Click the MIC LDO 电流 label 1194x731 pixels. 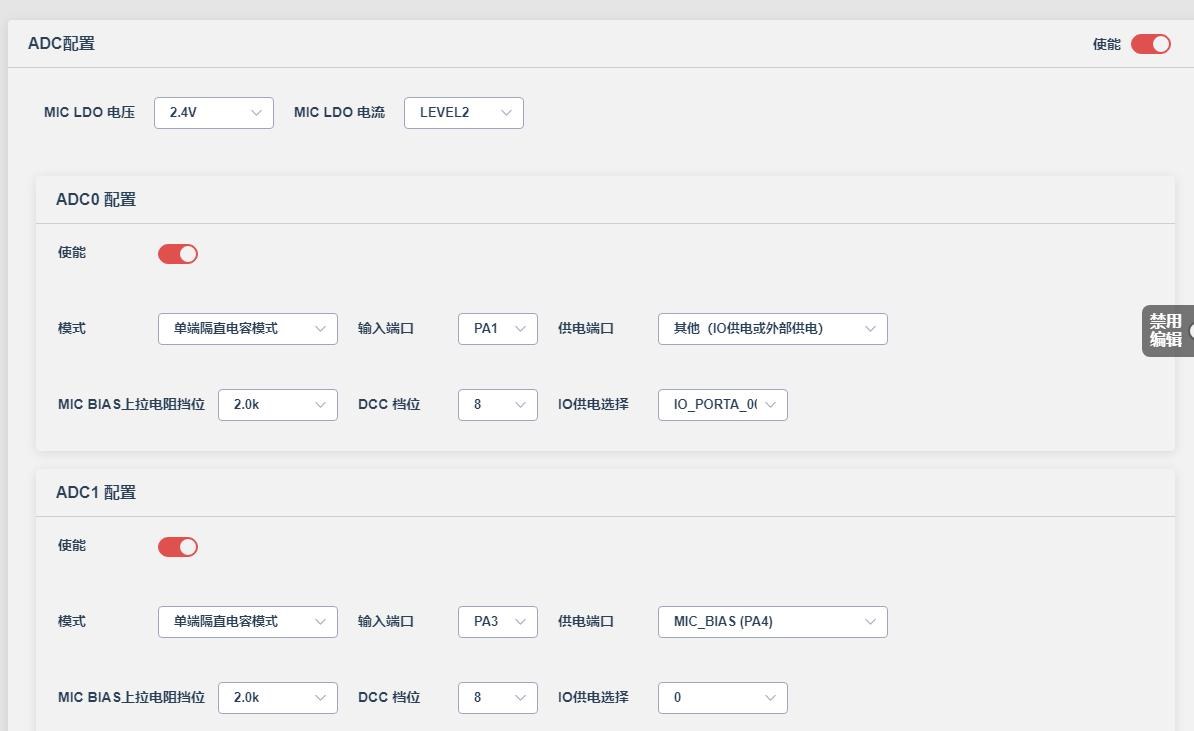(x=340, y=113)
